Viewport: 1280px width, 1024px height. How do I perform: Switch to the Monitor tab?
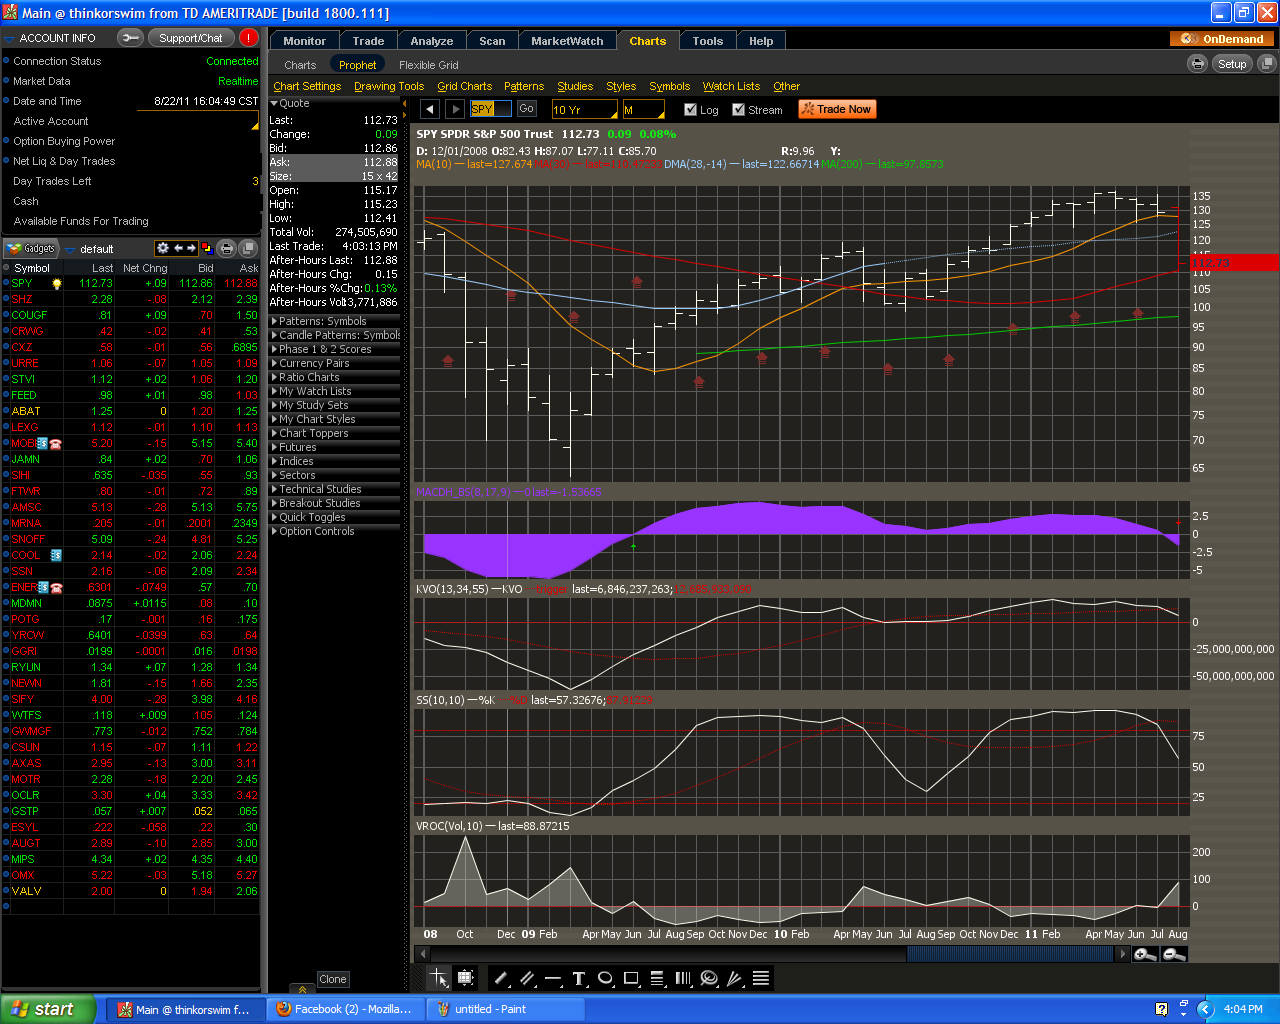coord(304,41)
